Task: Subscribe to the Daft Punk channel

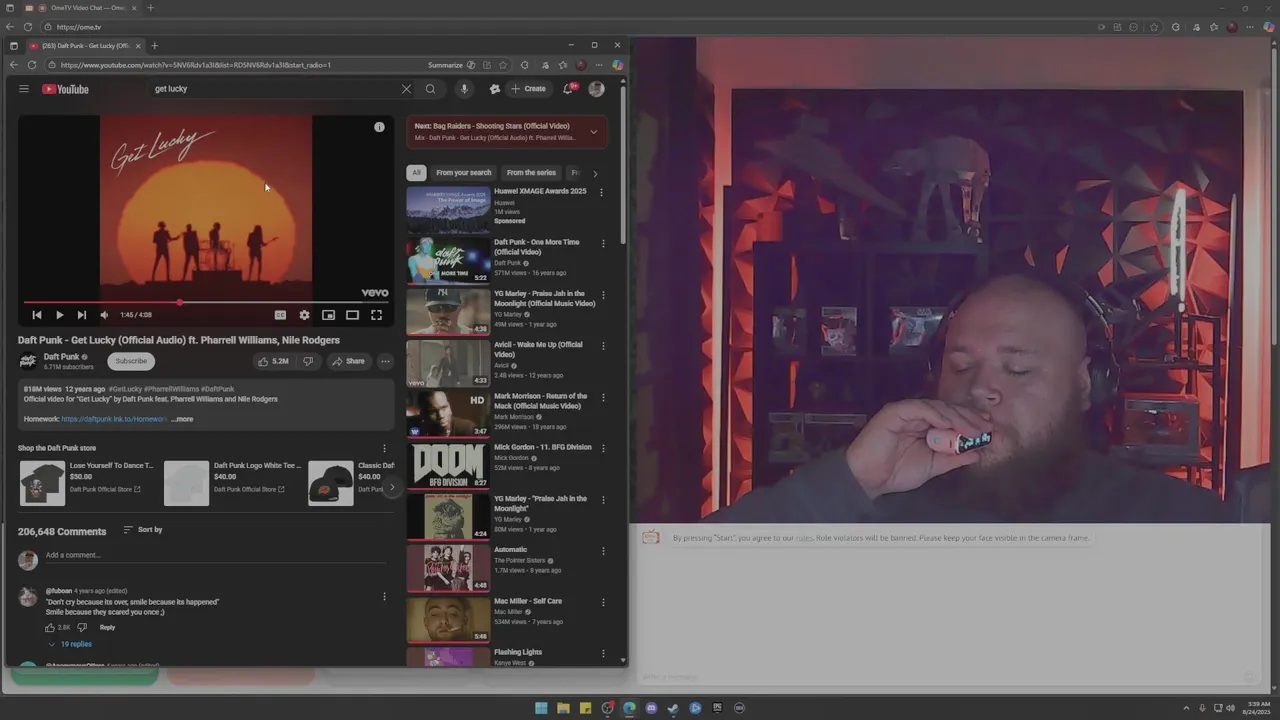Action: pyautogui.click(x=131, y=361)
